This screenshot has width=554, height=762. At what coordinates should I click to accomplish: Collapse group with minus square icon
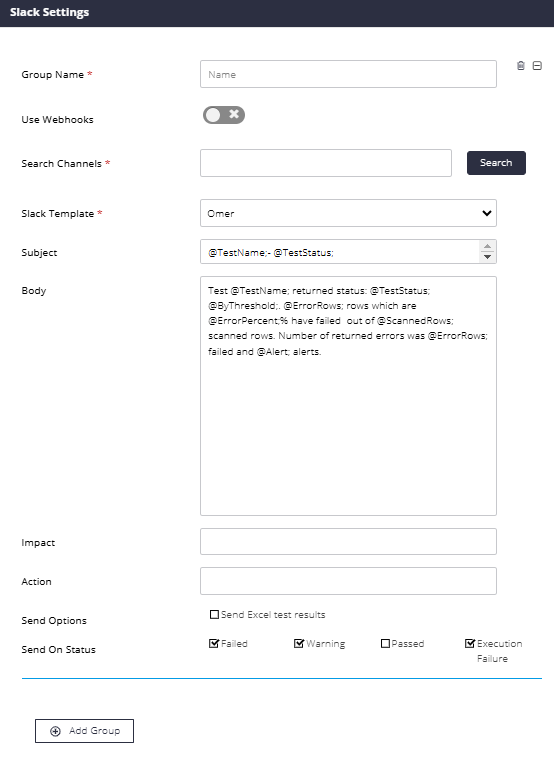coord(537,66)
